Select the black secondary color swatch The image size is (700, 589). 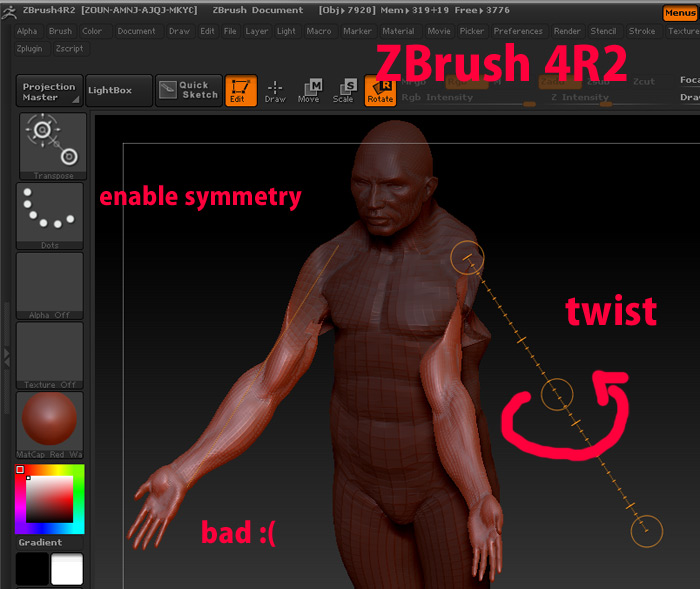pyautogui.click(x=32, y=568)
